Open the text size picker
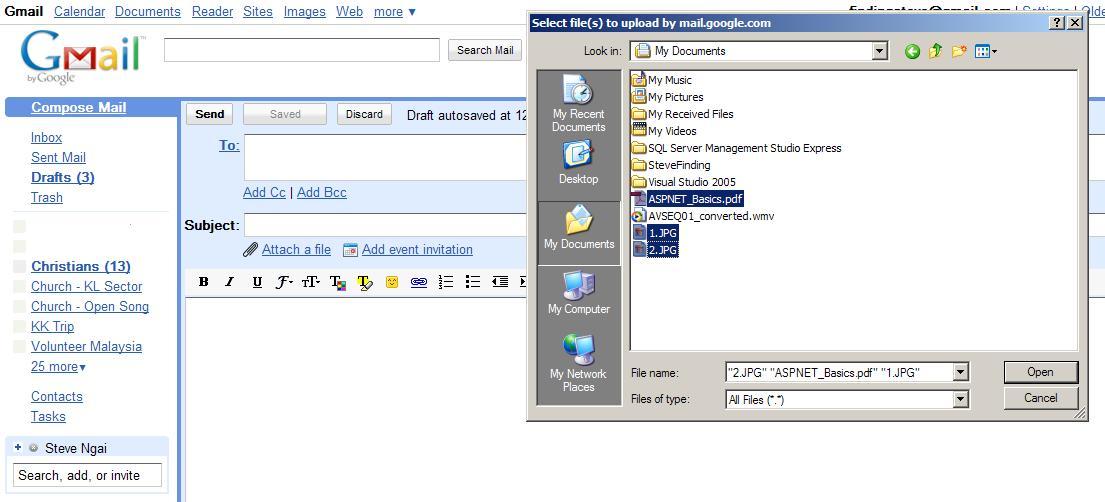This screenshot has height=502, width=1105. (x=311, y=282)
